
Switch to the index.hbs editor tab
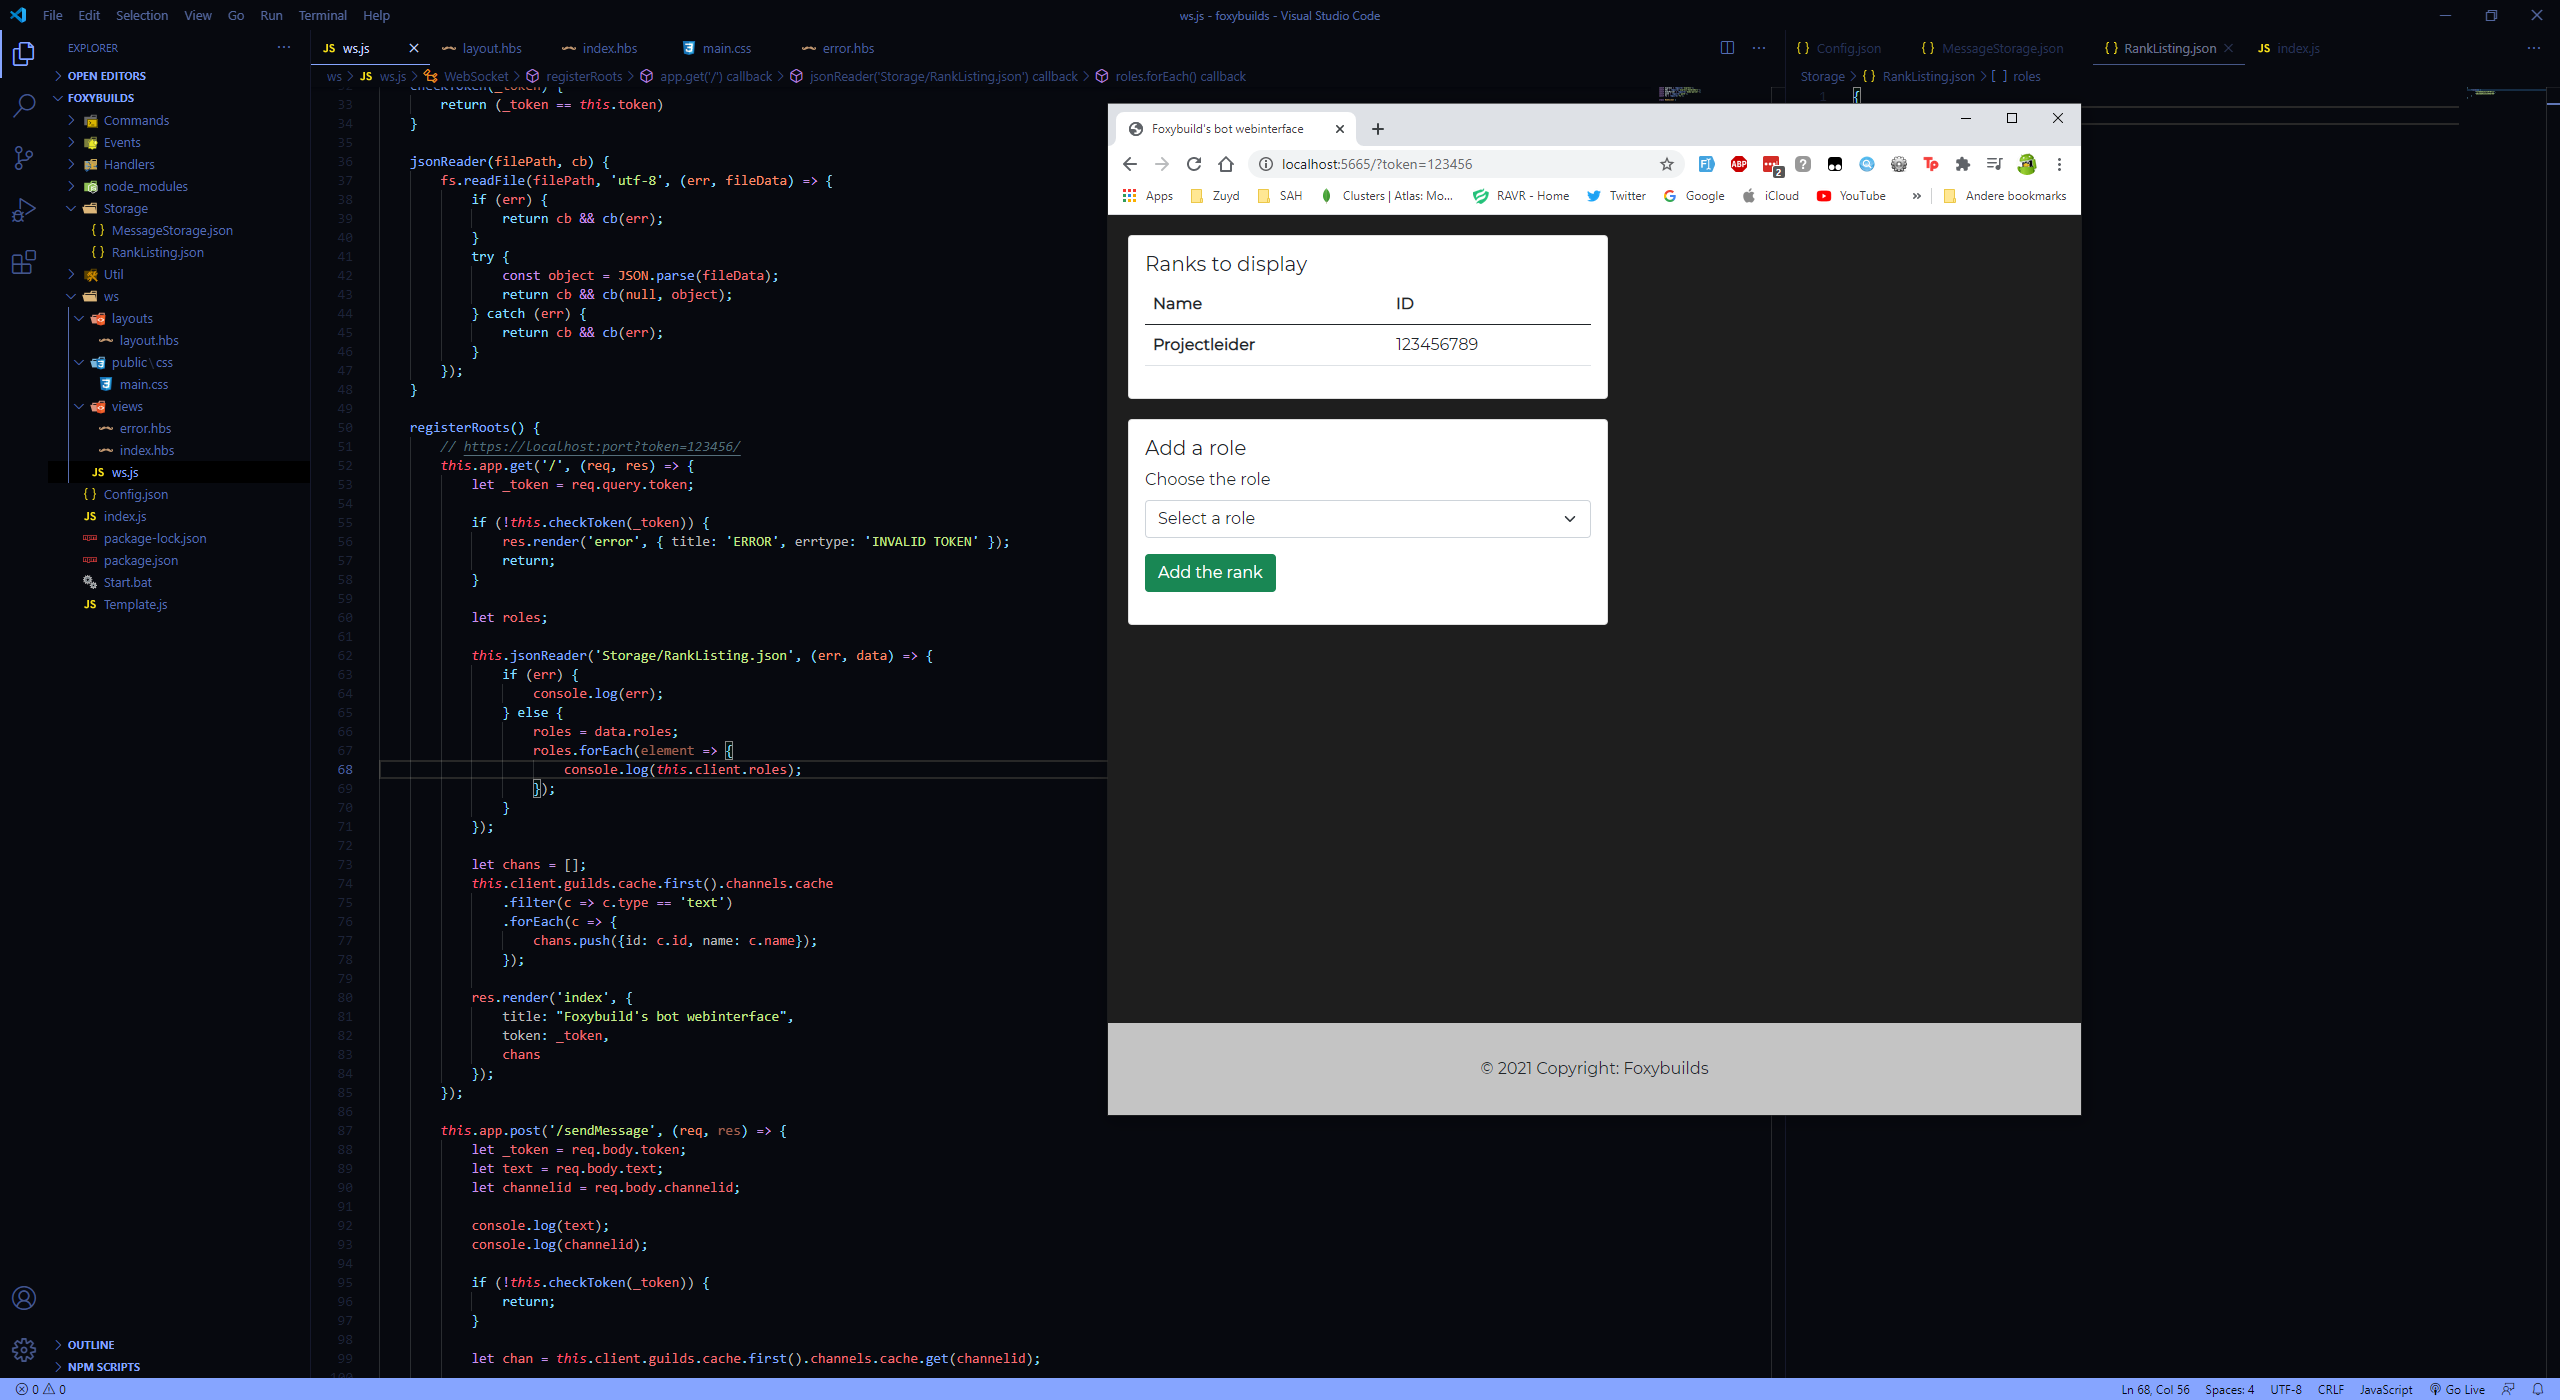(x=609, y=48)
